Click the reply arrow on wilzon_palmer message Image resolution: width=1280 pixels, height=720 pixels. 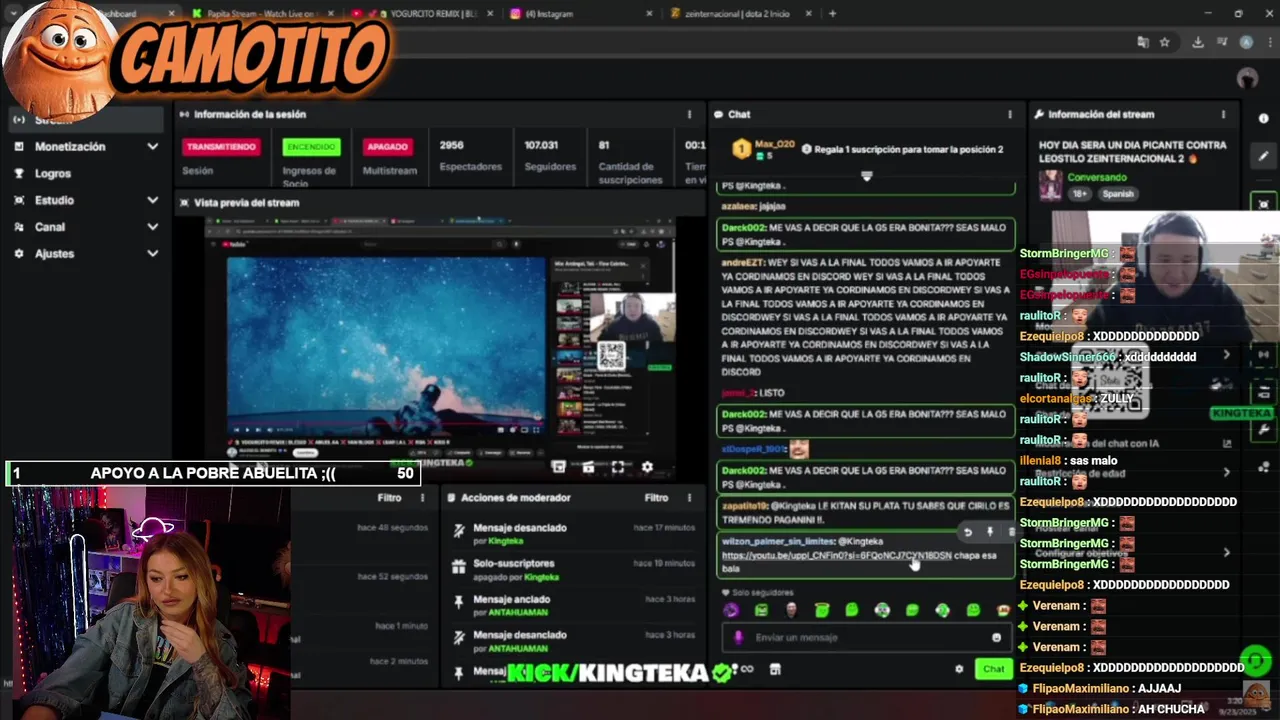[967, 532]
